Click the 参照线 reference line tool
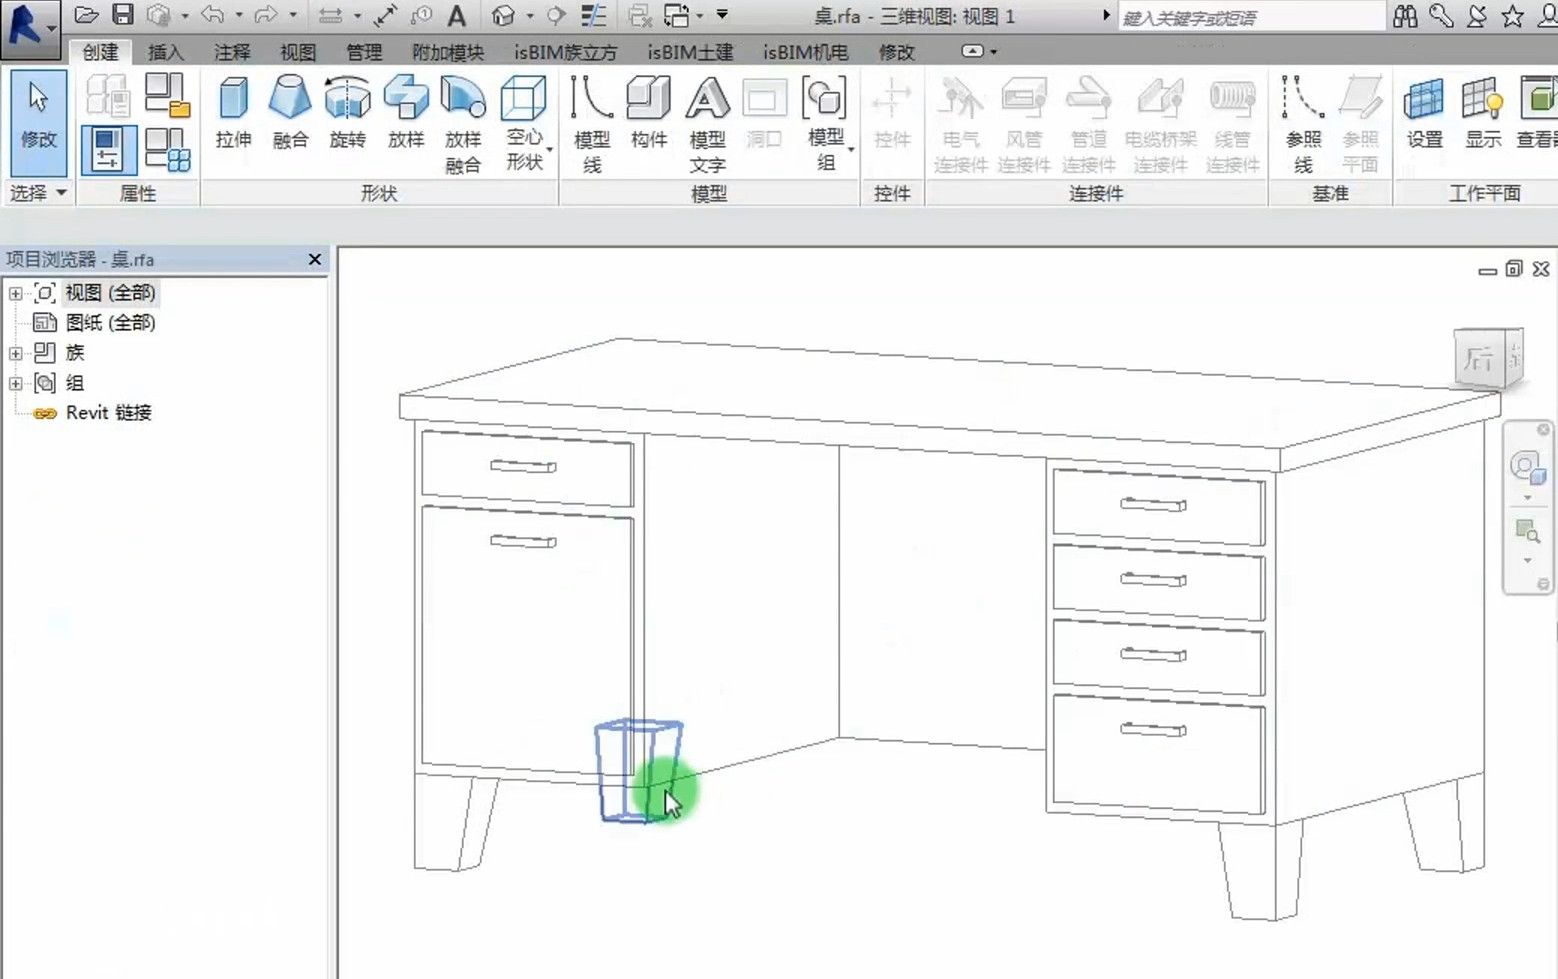 coord(1303,124)
